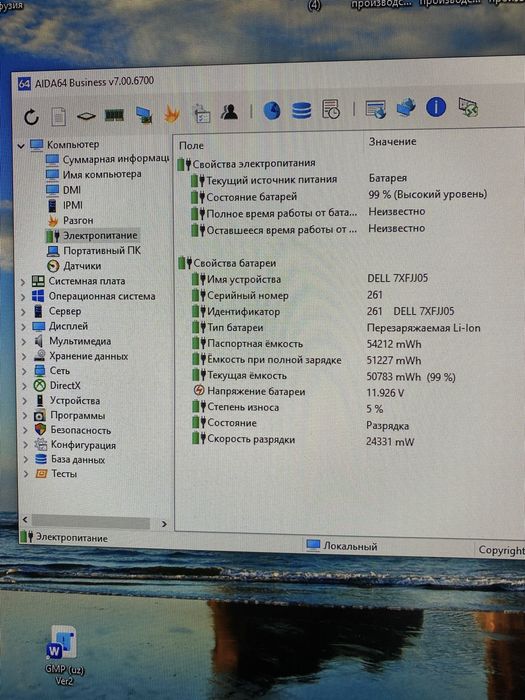The height and width of the screenshot is (700, 525).
Task: Click the tree horizontal scrollbar thumb
Action: tap(91, 523)
